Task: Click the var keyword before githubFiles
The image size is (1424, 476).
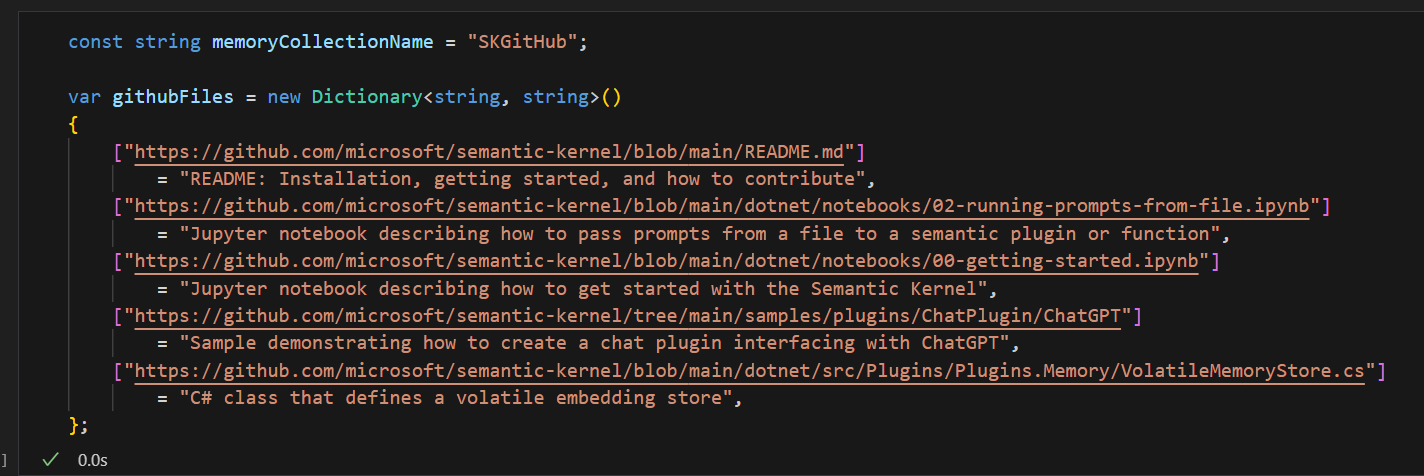Action: pyautogui.click(x=85, y=98)
